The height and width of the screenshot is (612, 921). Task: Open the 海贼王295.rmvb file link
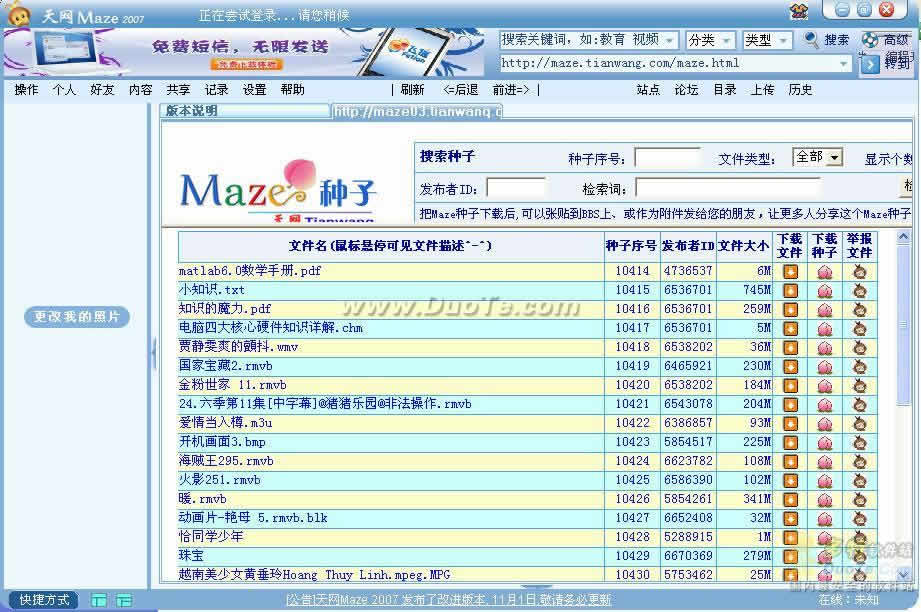pos(226,461)
